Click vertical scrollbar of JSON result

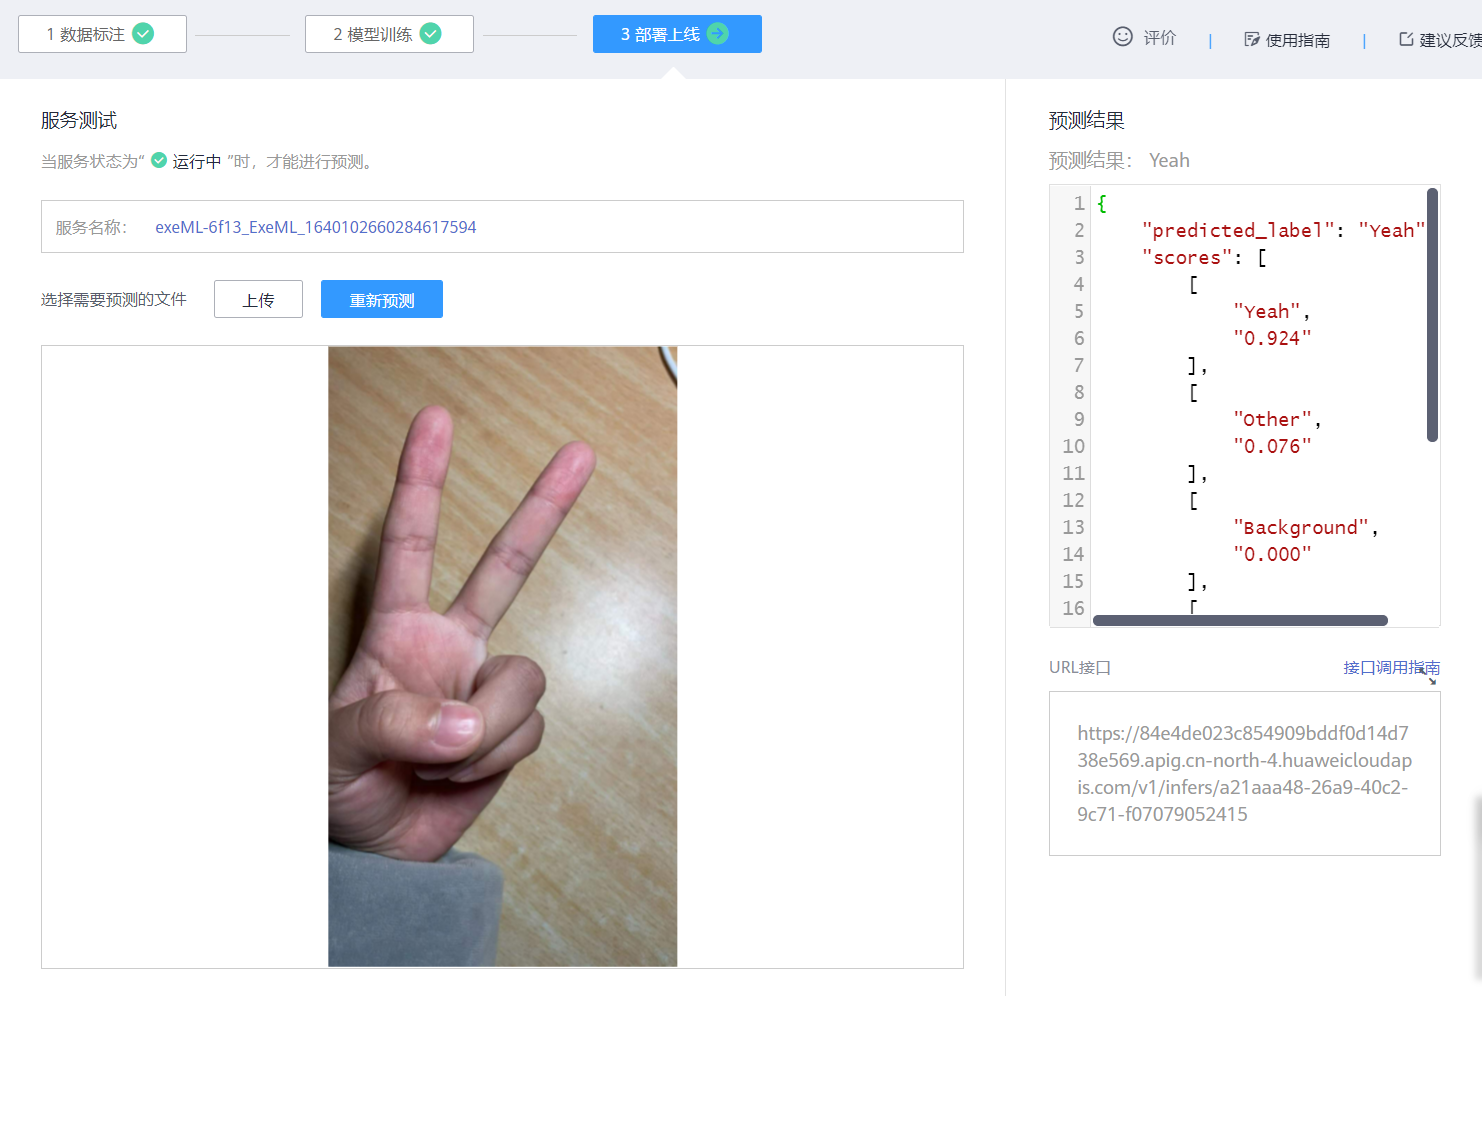pyautogui.click(x=1432, y=315)
